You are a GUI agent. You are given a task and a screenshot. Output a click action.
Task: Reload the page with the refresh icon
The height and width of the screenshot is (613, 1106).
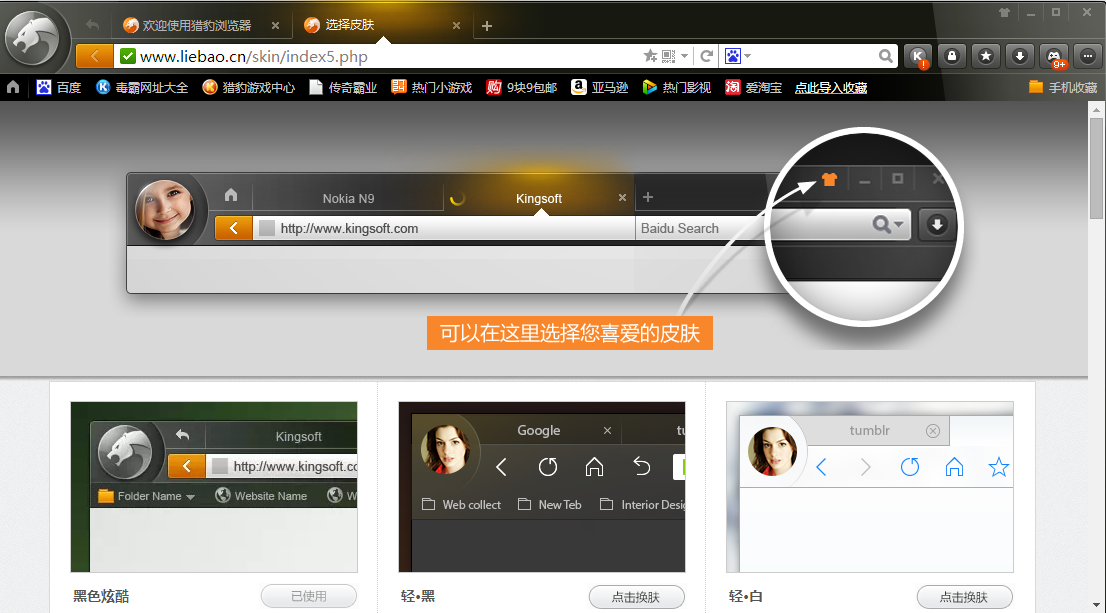[x=706, y=56]
